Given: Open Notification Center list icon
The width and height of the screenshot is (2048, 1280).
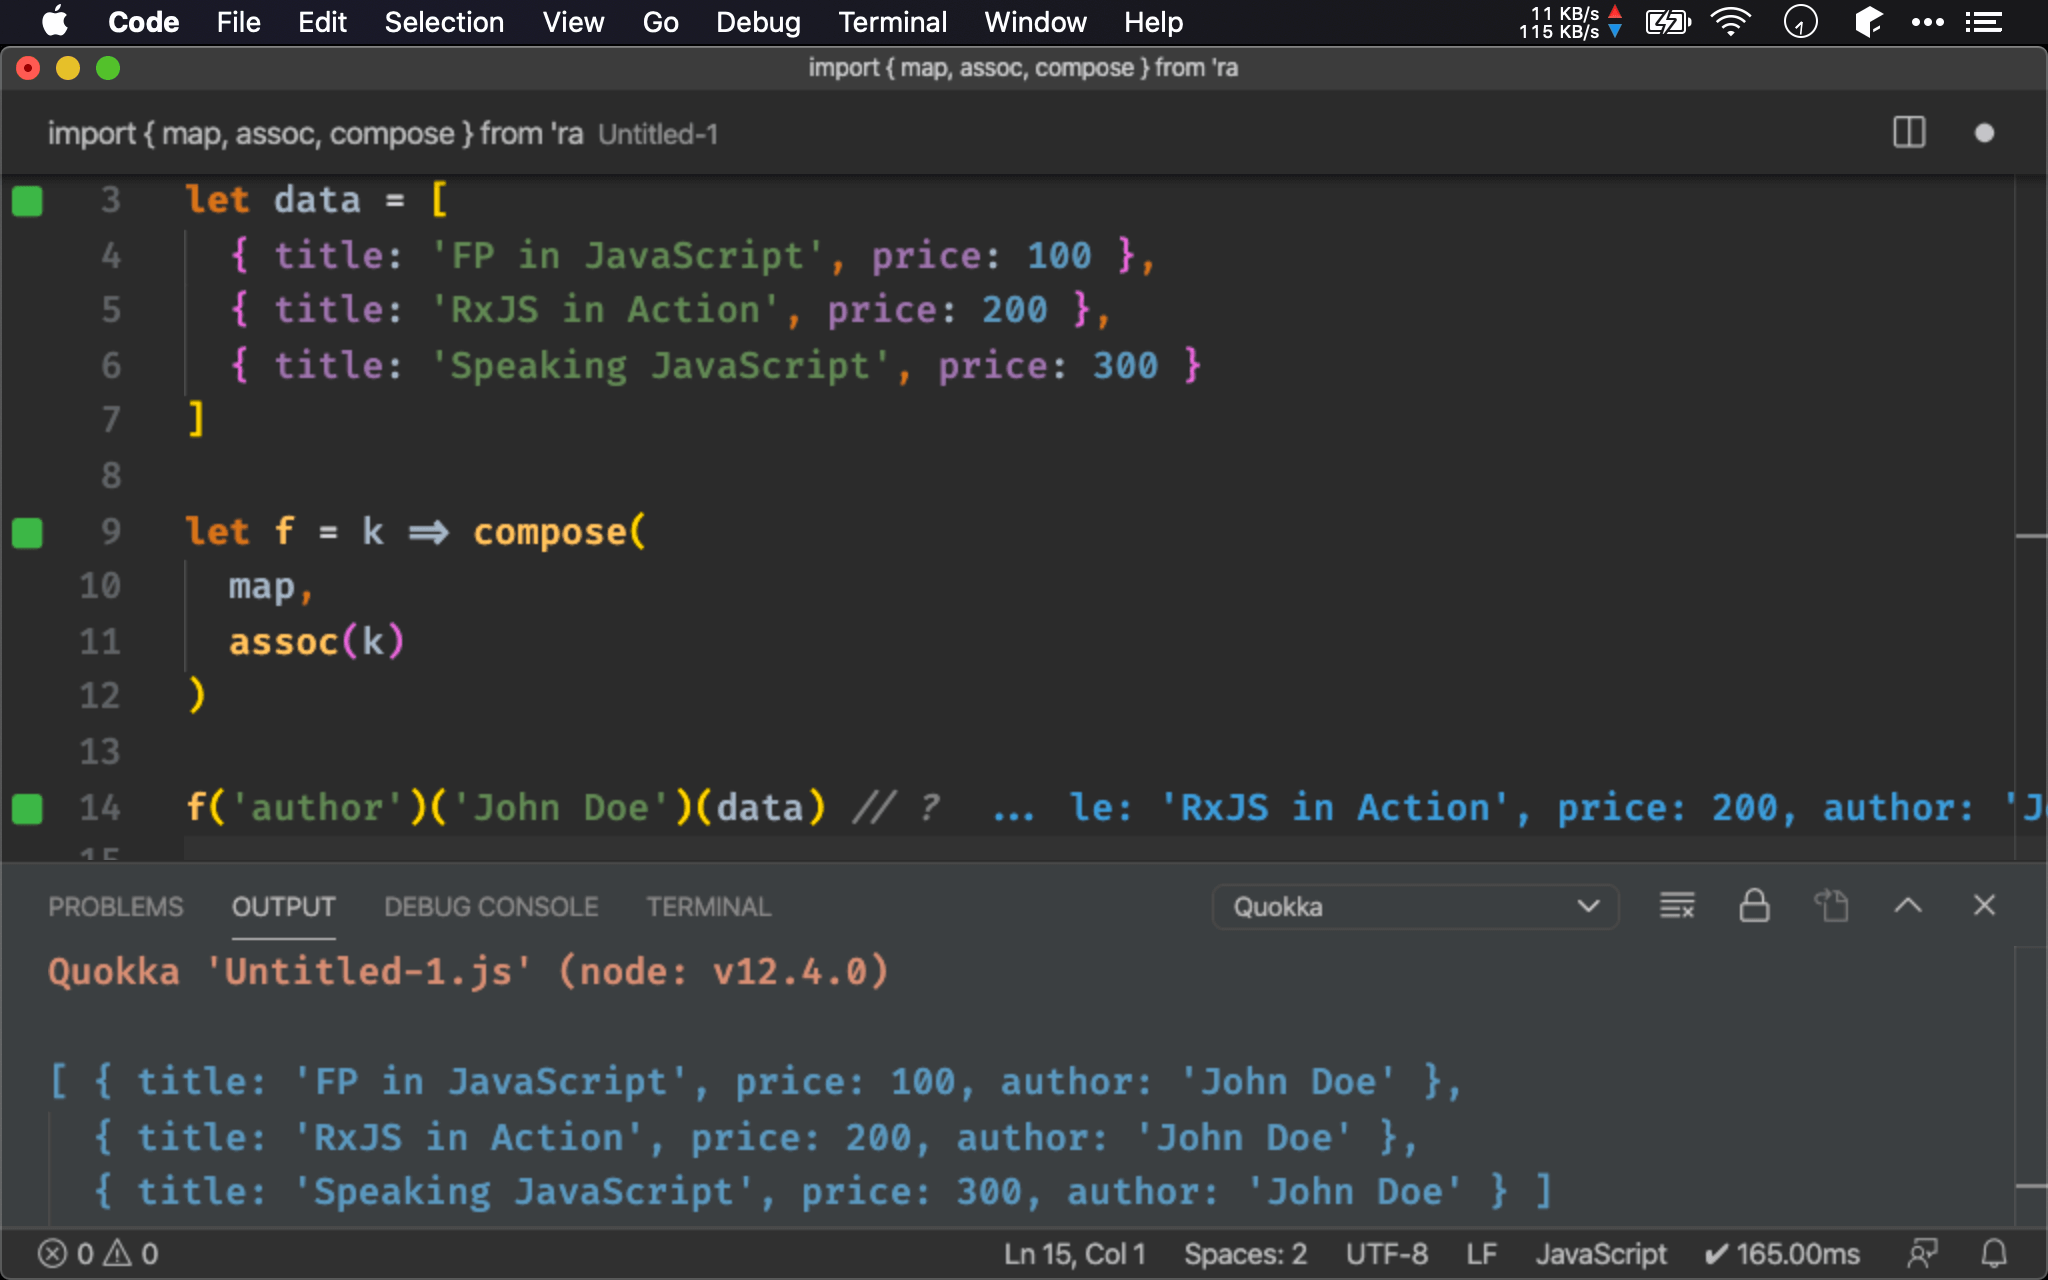Looking at the screenshot, I should 1983,22.
